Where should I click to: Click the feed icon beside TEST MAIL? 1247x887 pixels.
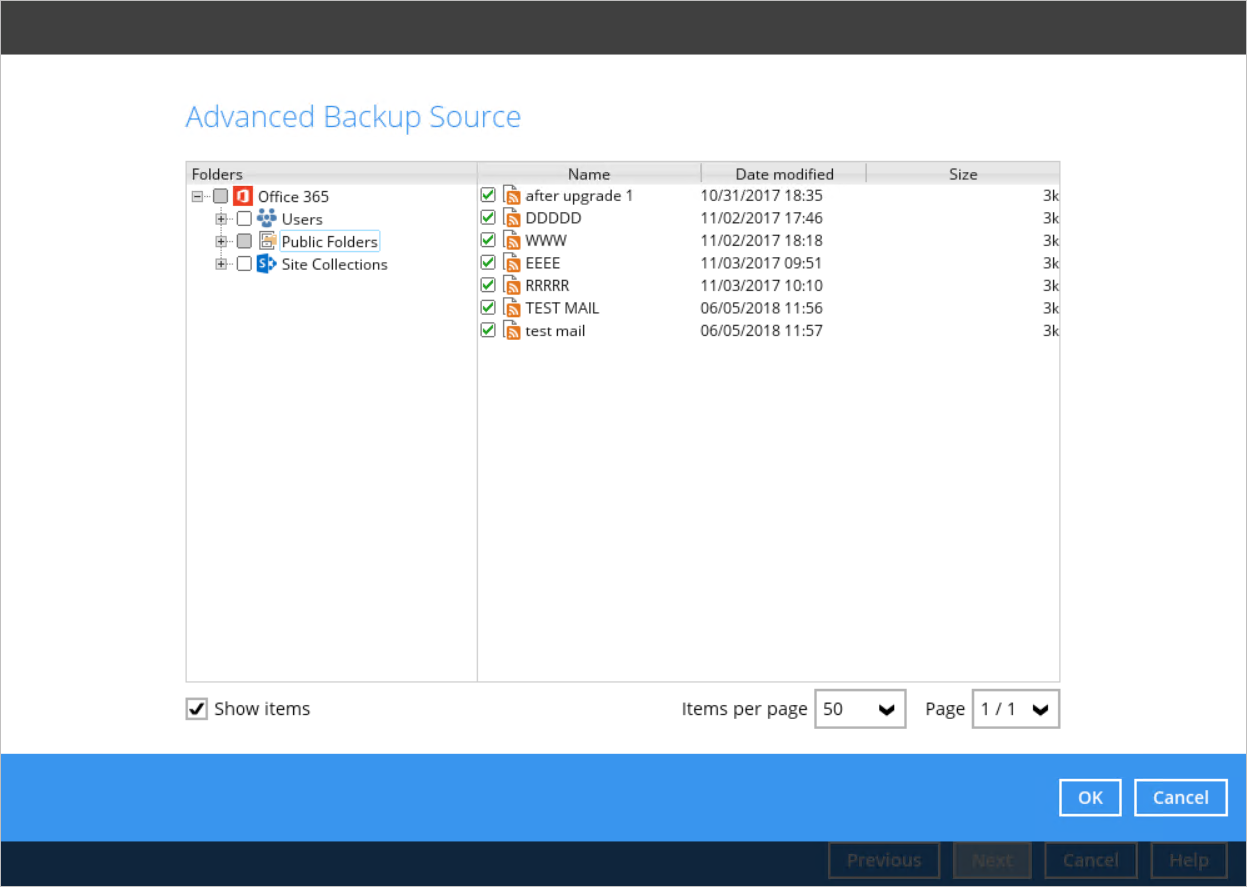click(512, 308)
